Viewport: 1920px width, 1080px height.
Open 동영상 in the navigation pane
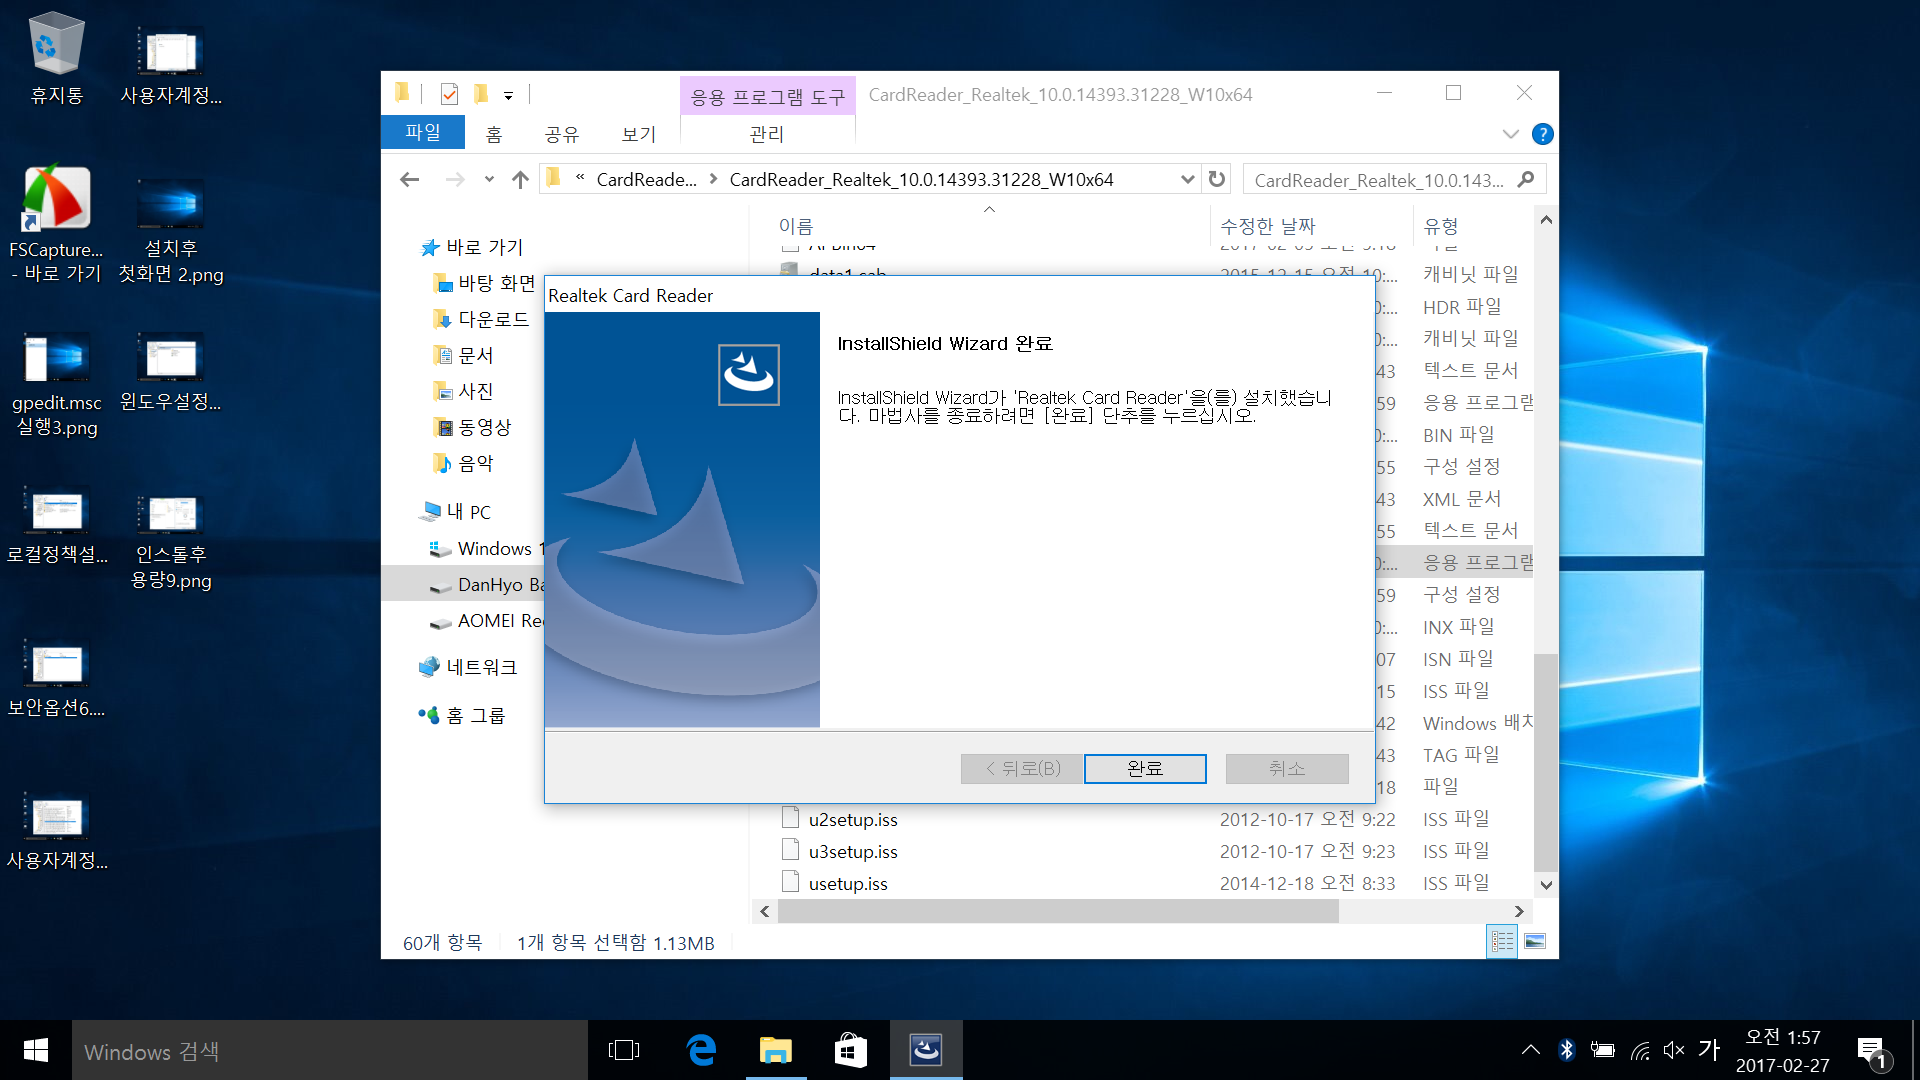(x=473, y=427)
